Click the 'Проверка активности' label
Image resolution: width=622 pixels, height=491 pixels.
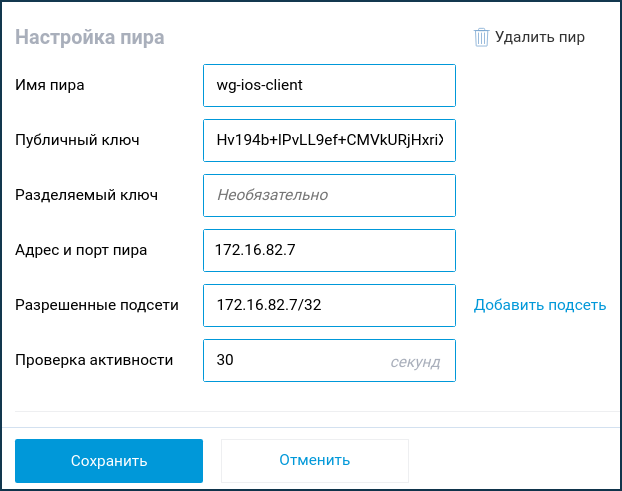pos(94,360)
